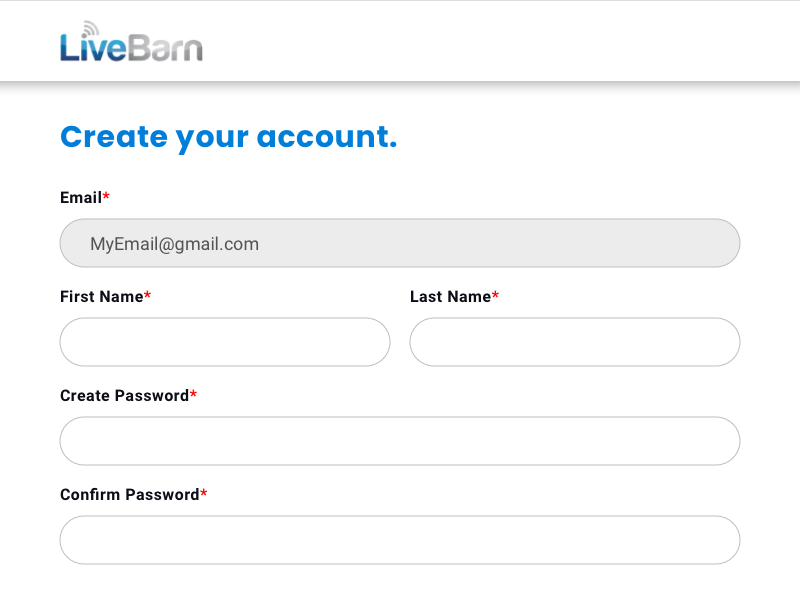Click the "Email" field label

[x=81, y=198]
